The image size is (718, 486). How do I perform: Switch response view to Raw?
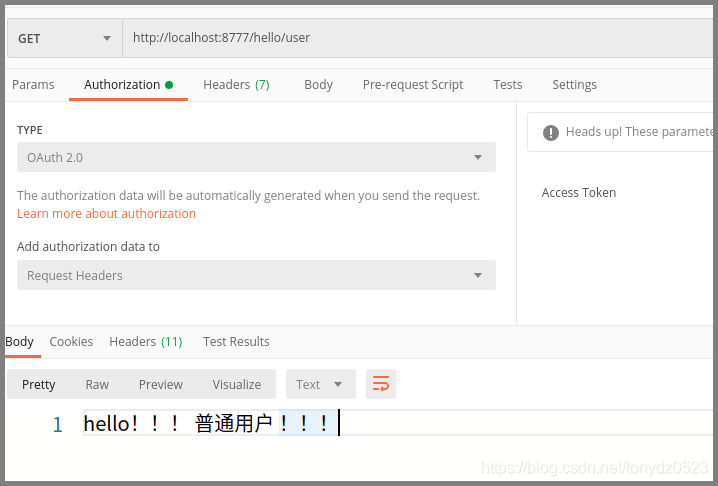click(x=97, y=384)
